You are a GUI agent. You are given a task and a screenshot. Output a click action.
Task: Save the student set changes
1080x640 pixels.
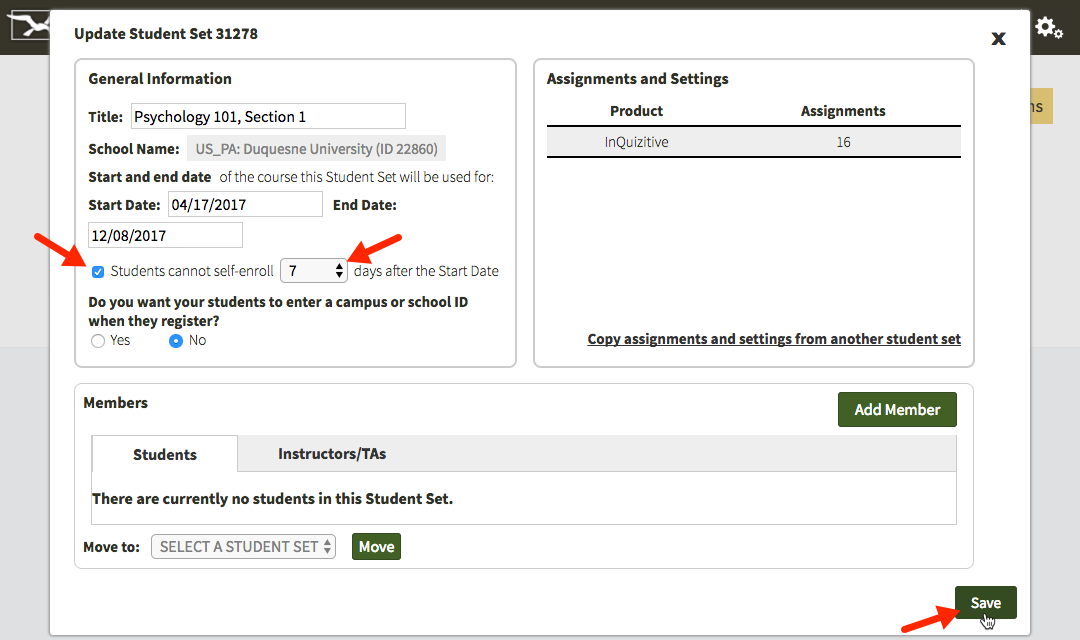(985, 602)
